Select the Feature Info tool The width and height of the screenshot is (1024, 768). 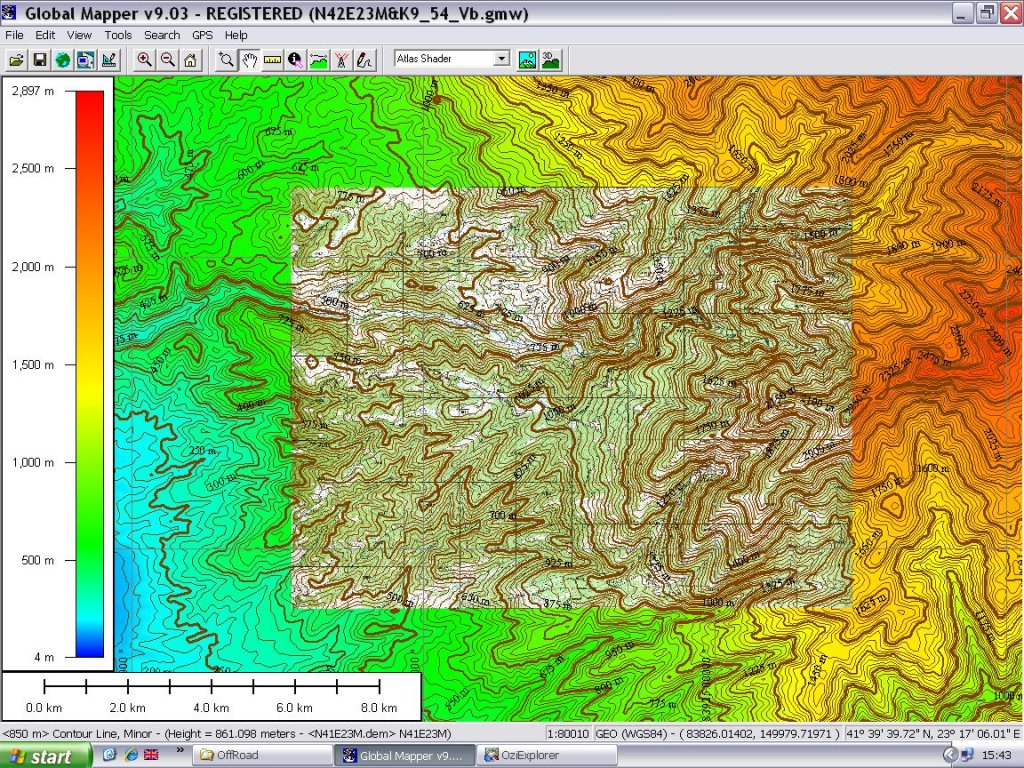point(295,60)
